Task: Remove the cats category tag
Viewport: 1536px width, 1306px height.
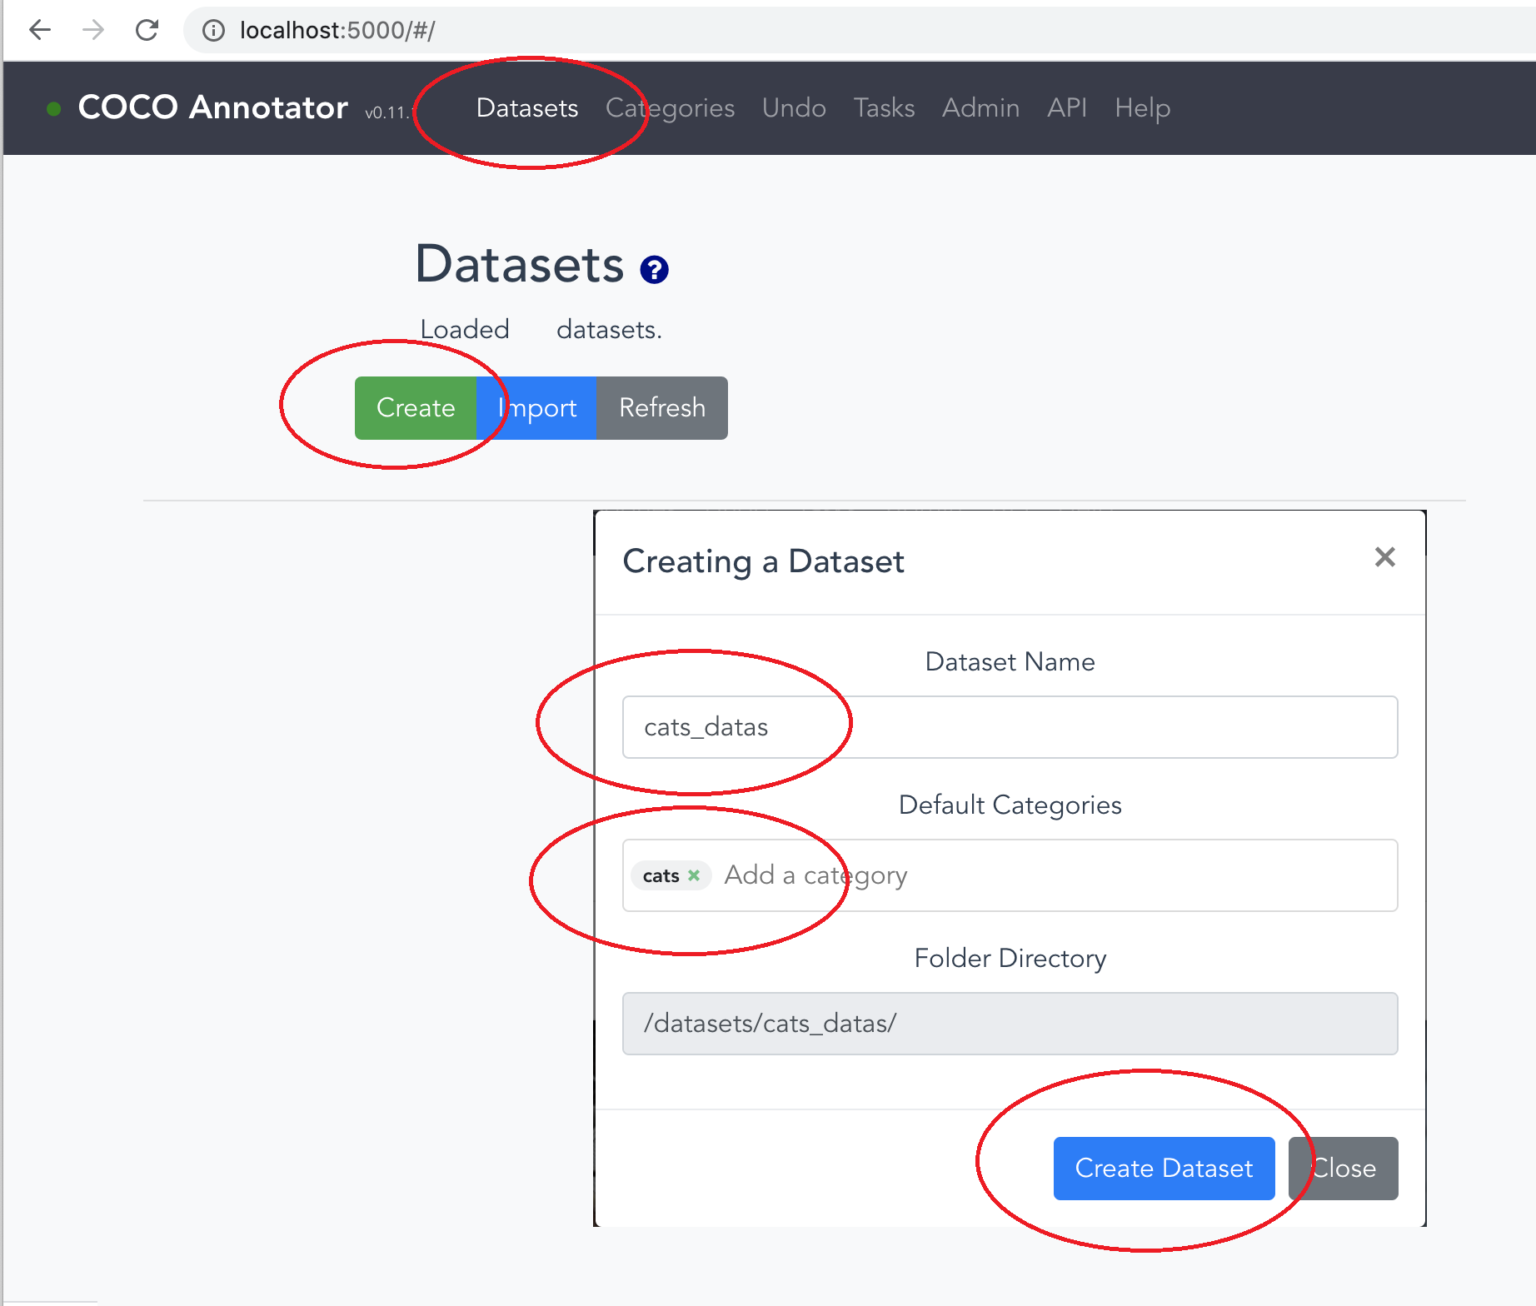Action: [694, 875]
